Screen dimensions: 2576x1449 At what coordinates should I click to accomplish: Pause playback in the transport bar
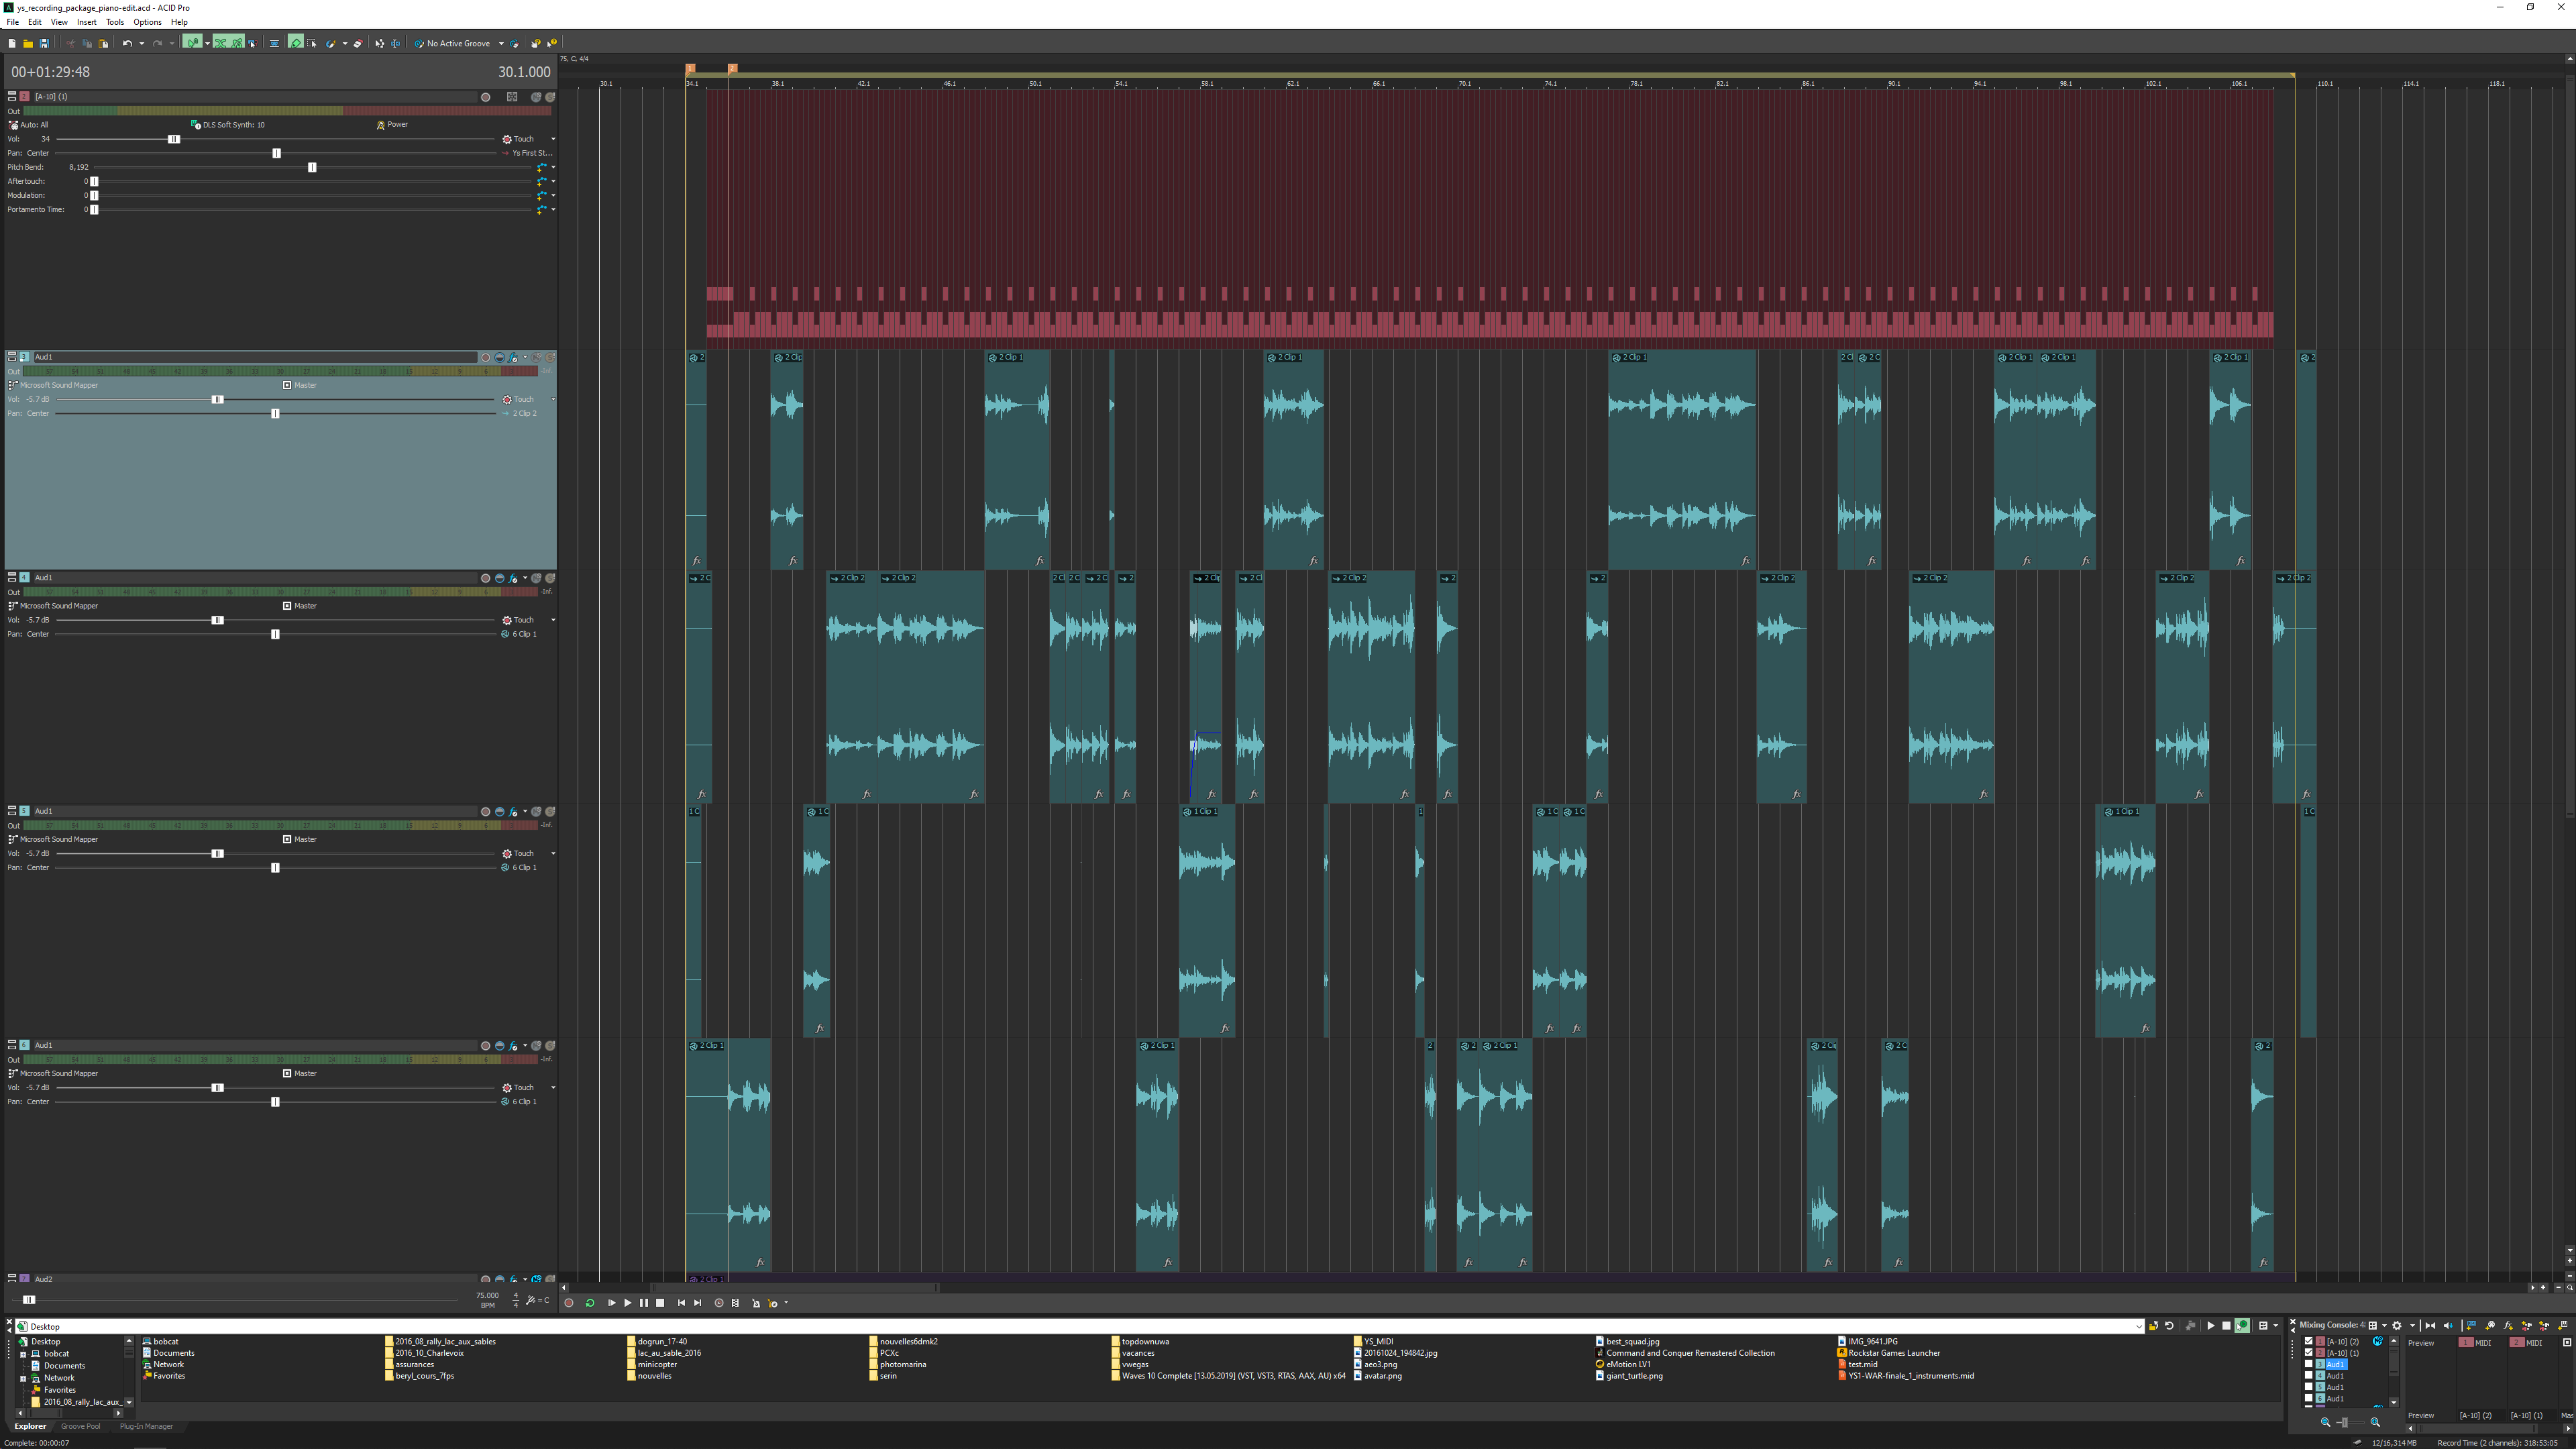pos(644,1303)
